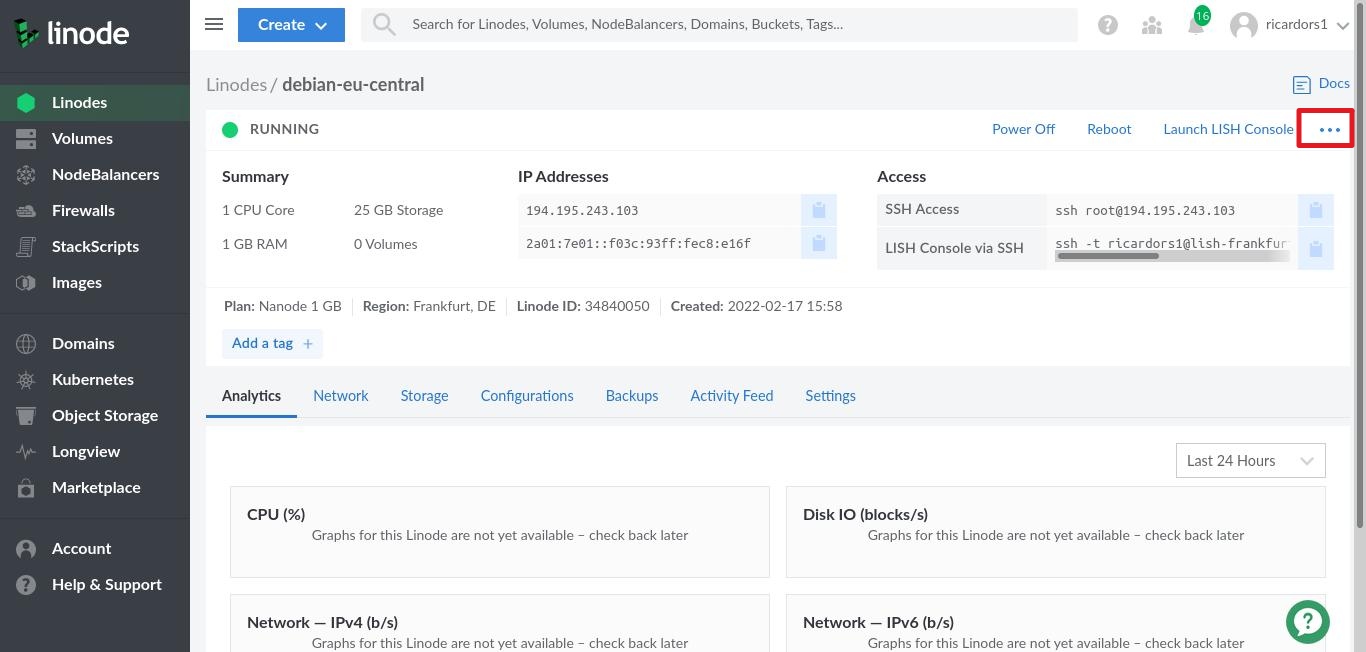Open the community people icon

(1152, 25)
